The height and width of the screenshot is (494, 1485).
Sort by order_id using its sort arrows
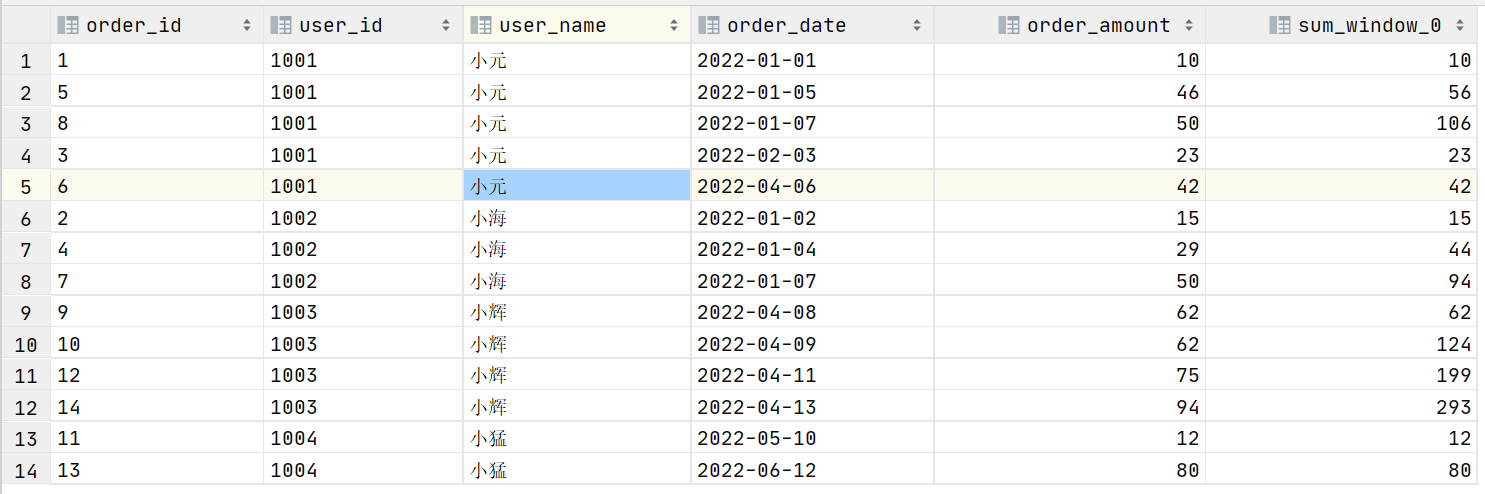point(247,26)
